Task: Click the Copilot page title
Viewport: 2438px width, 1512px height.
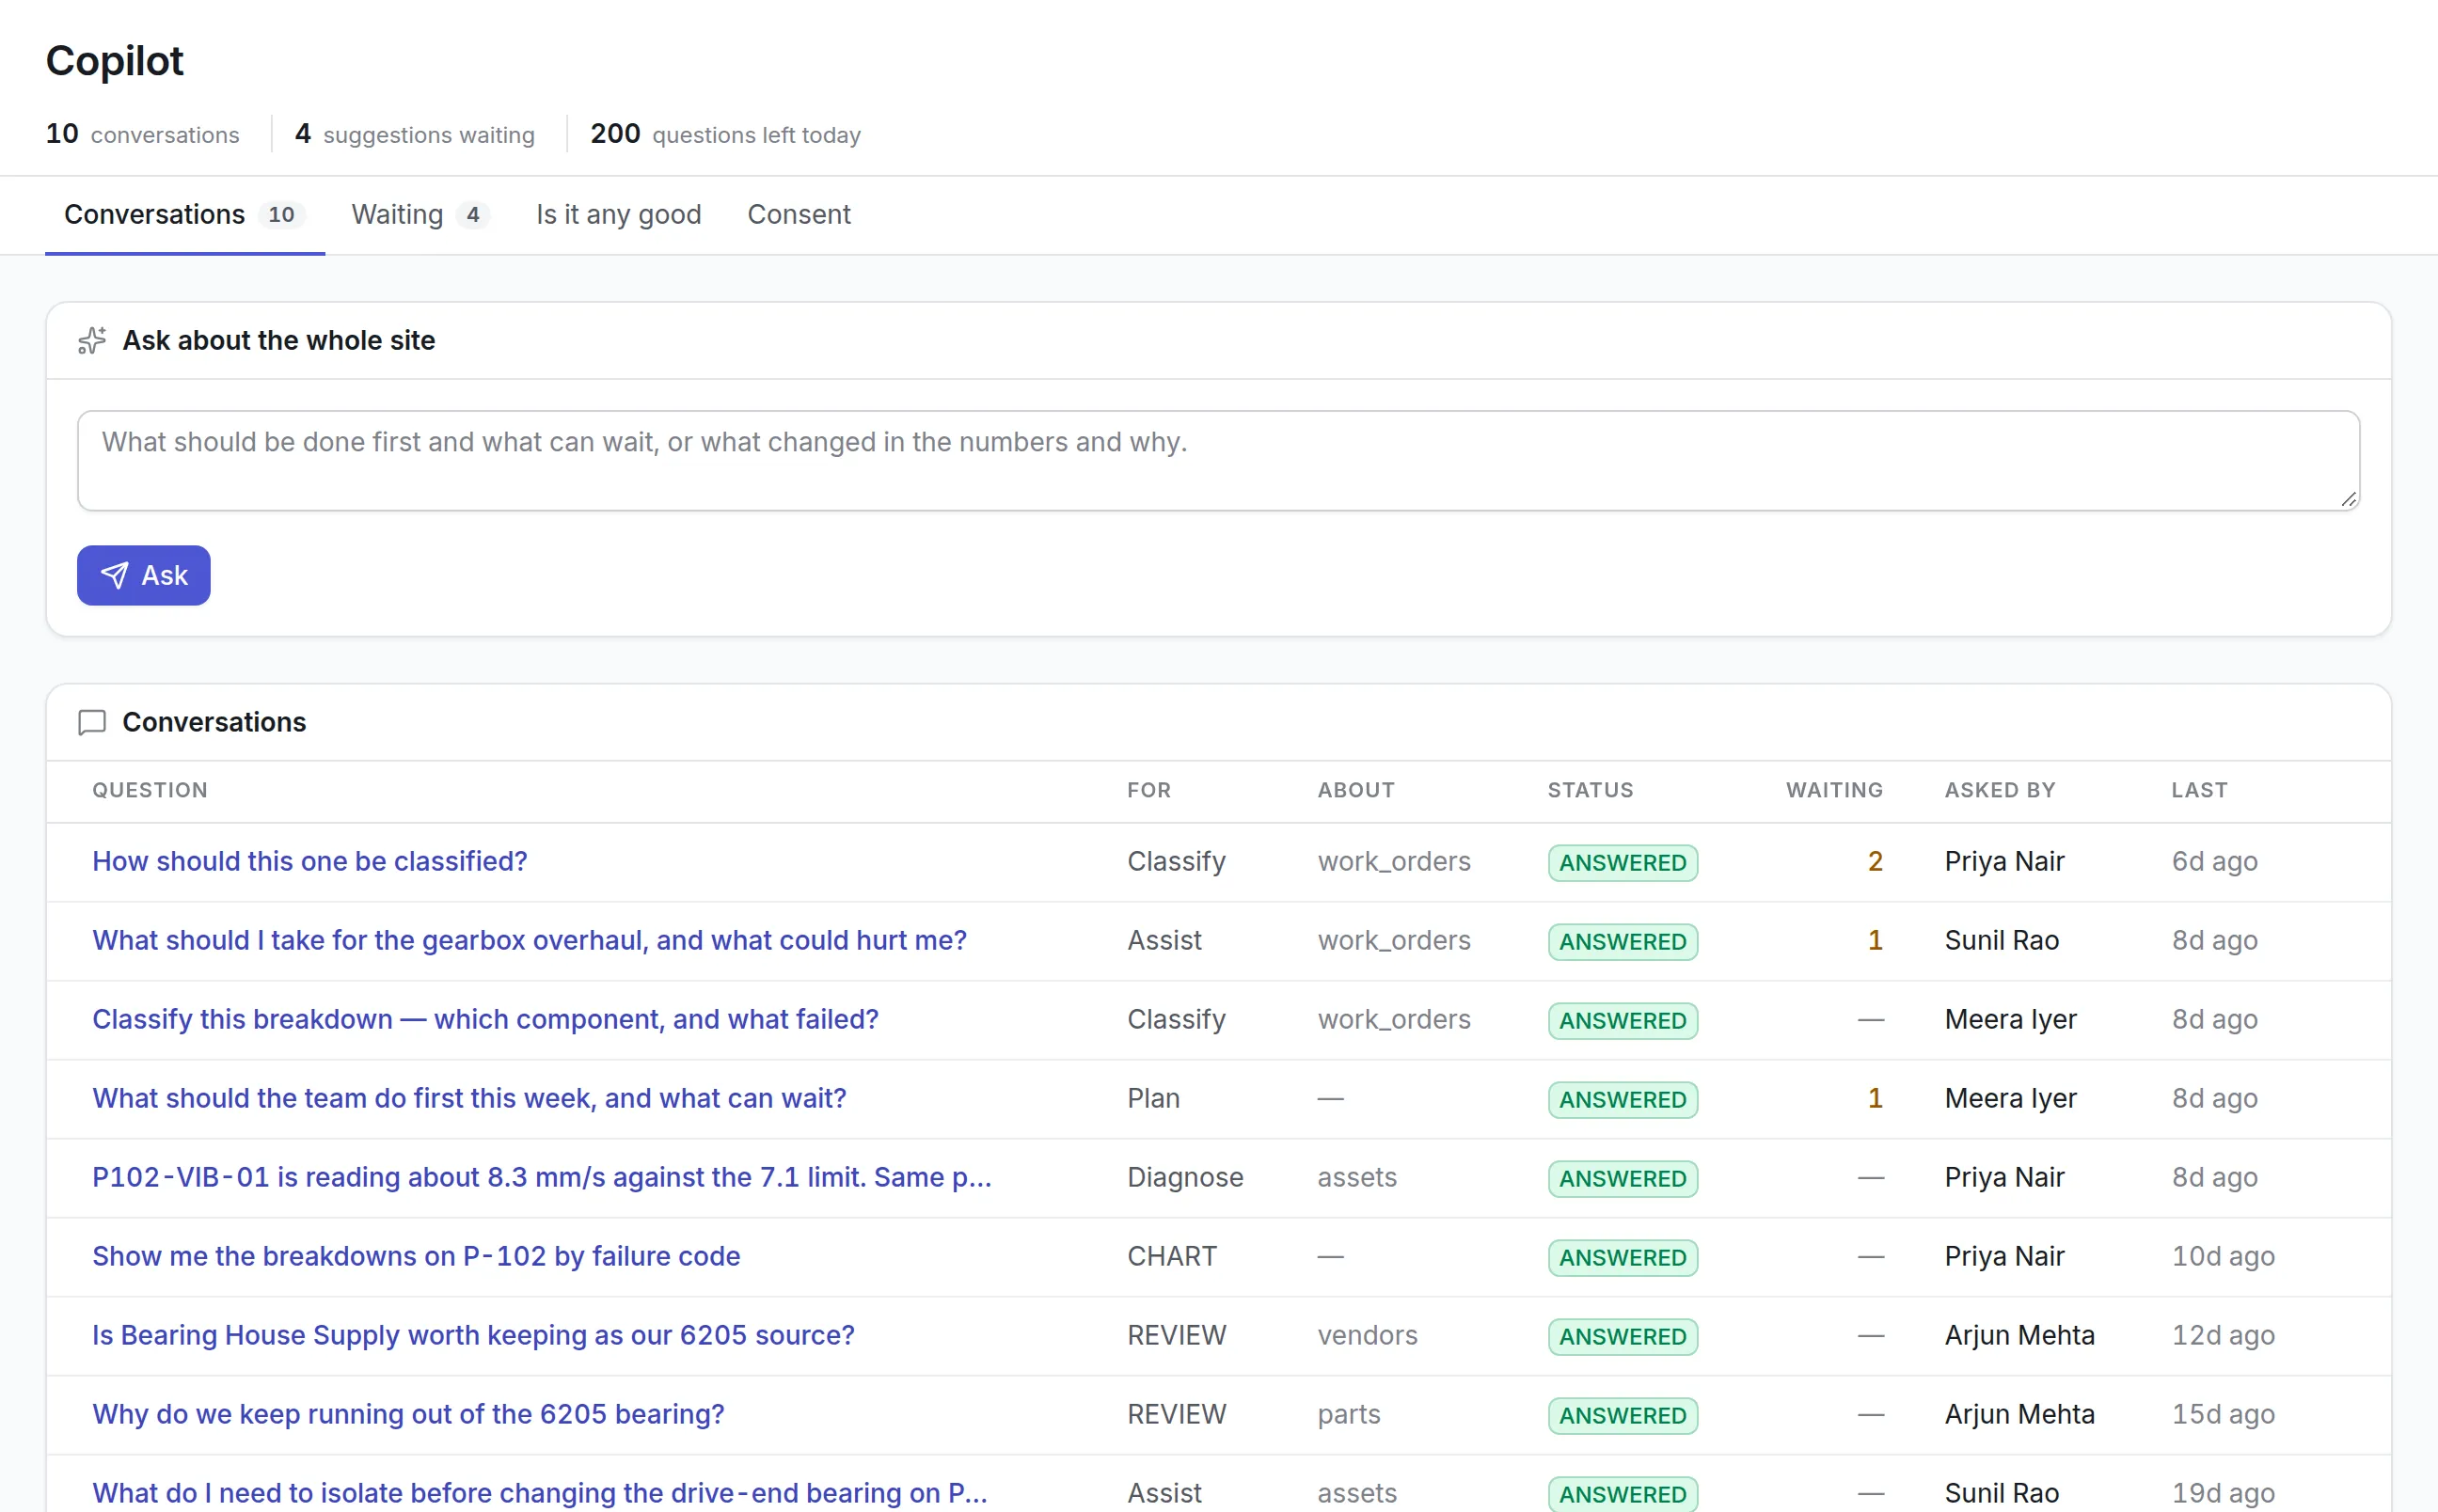Action: point(115,61)
